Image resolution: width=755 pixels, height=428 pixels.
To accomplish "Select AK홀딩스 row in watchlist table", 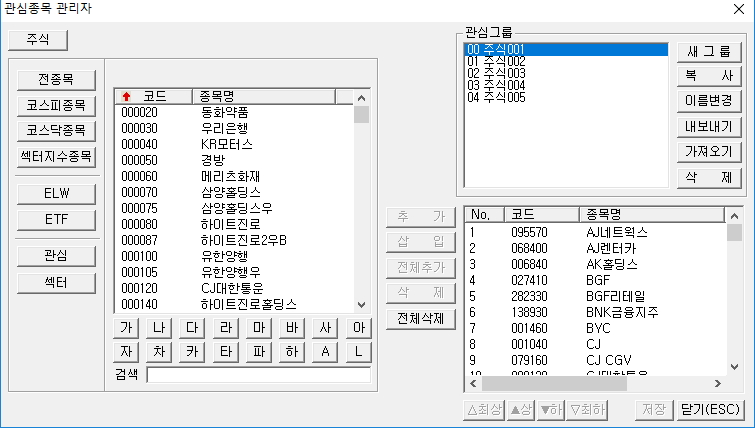I will [612, 264].
